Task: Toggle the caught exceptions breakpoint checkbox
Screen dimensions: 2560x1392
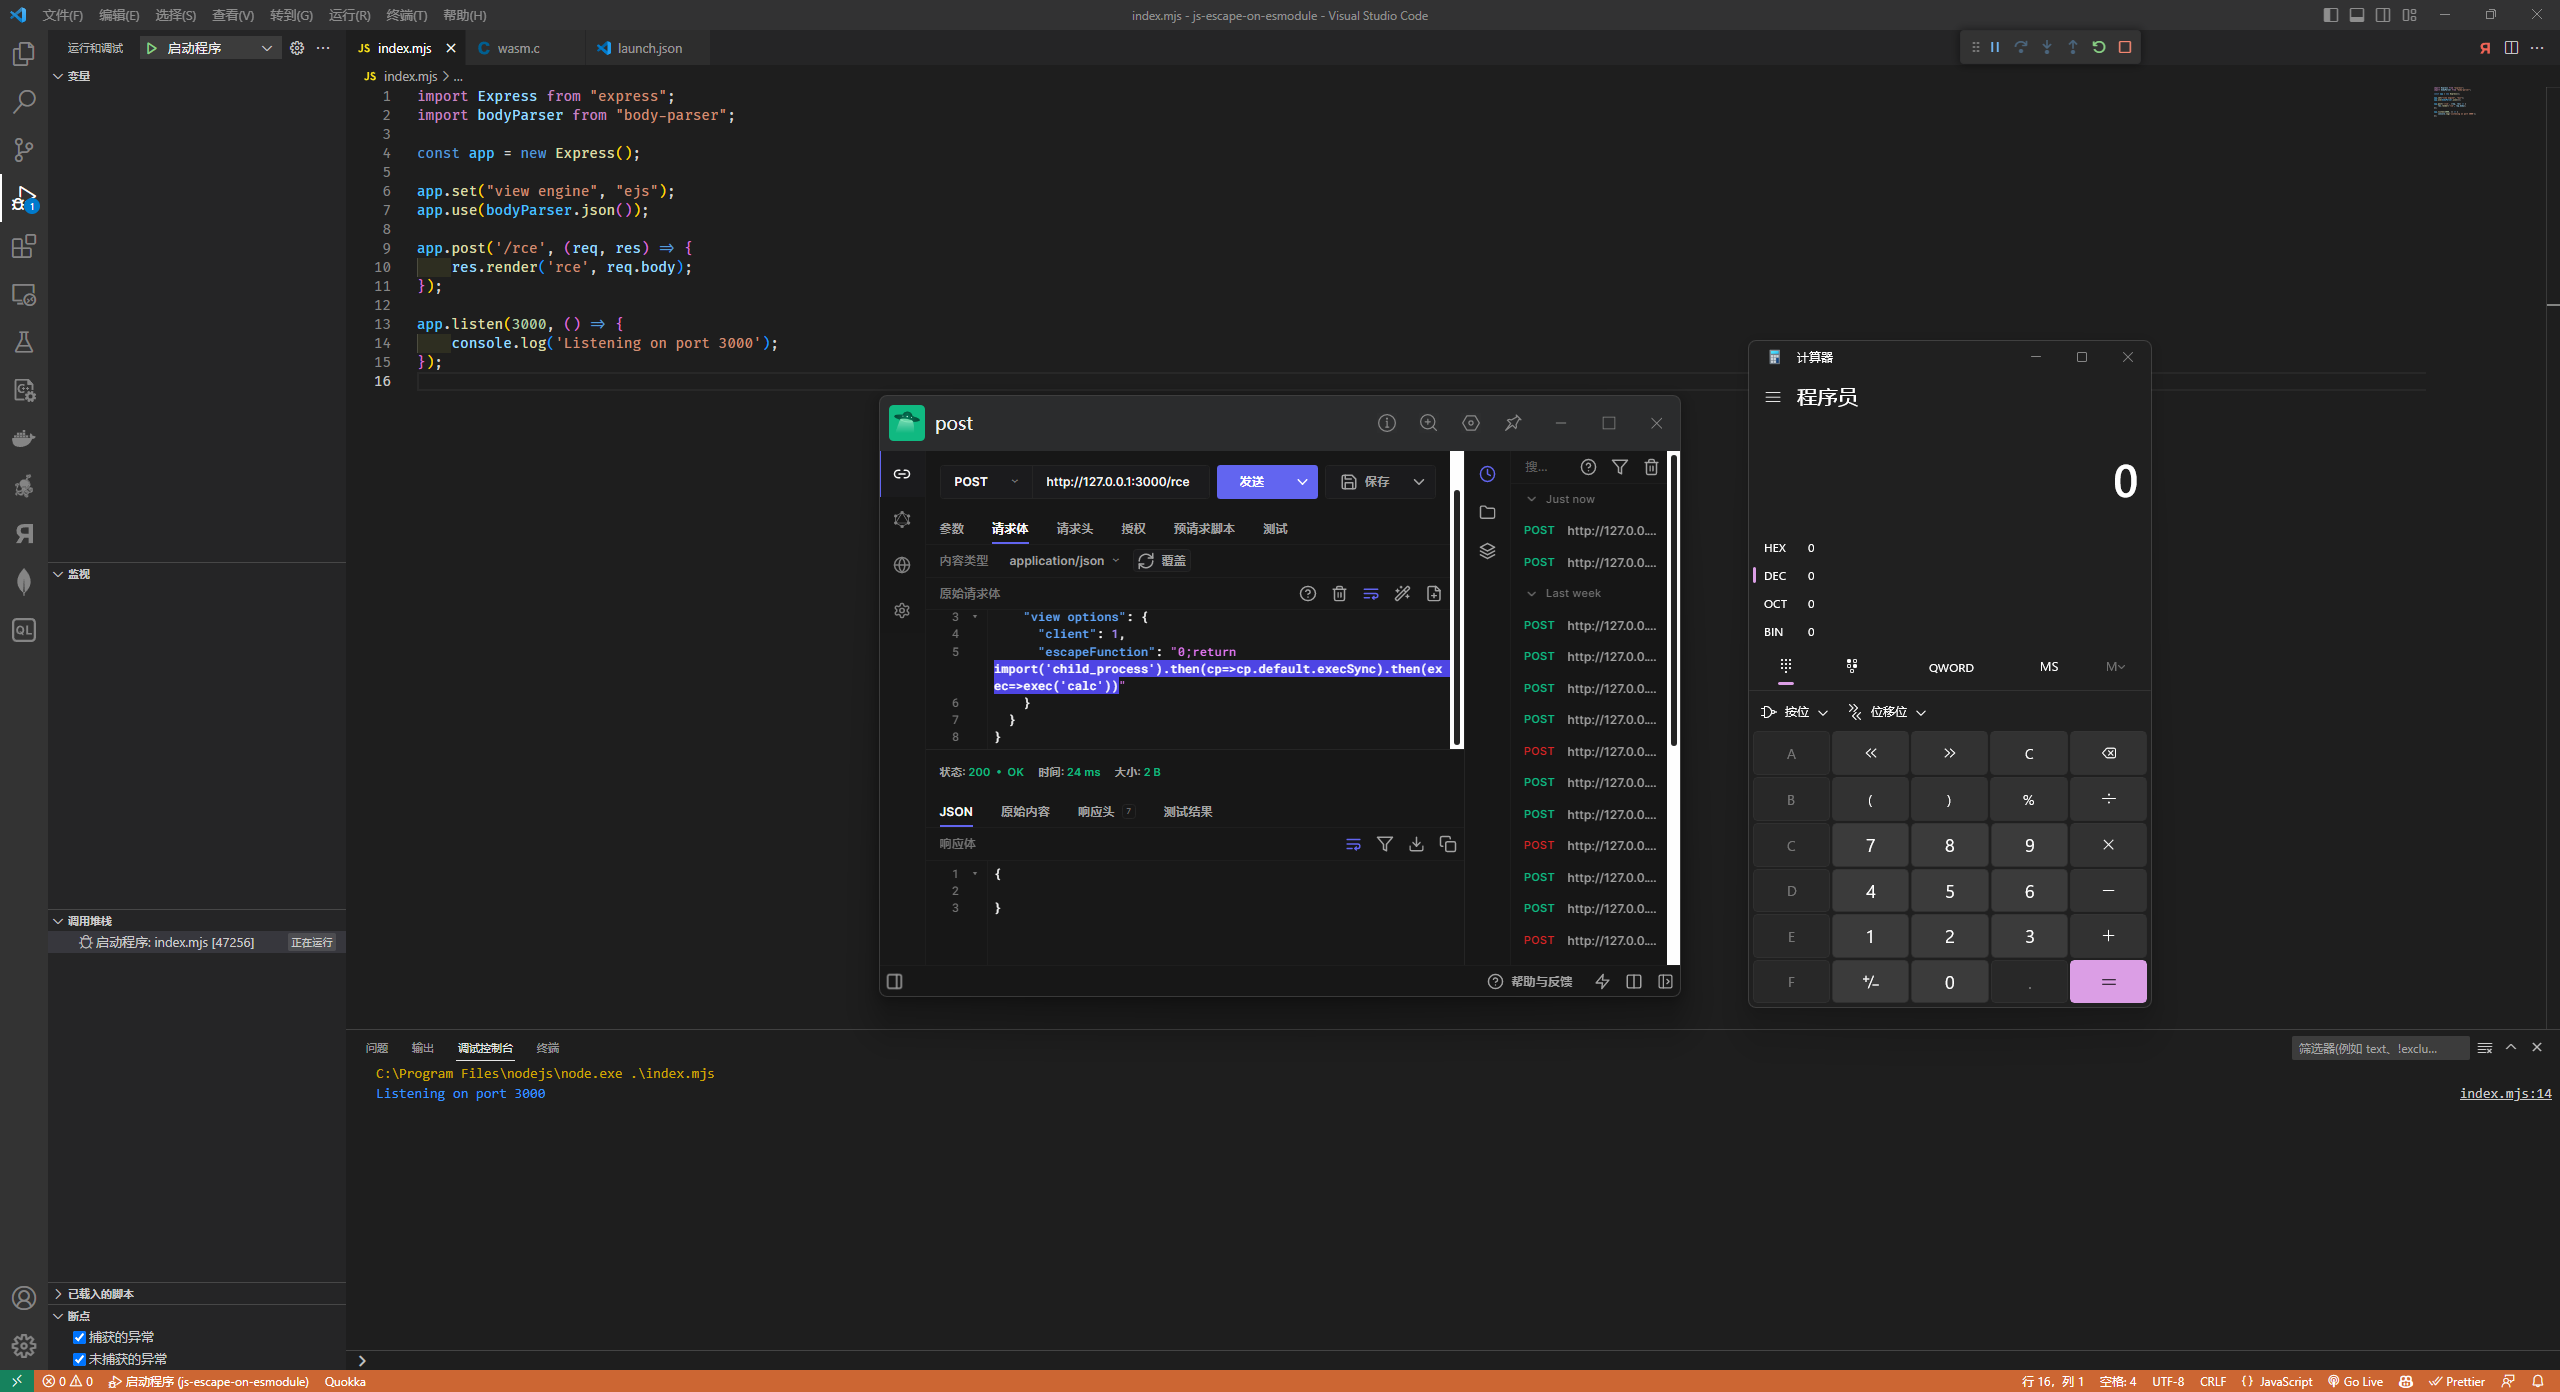Action: coord(79,1337)
